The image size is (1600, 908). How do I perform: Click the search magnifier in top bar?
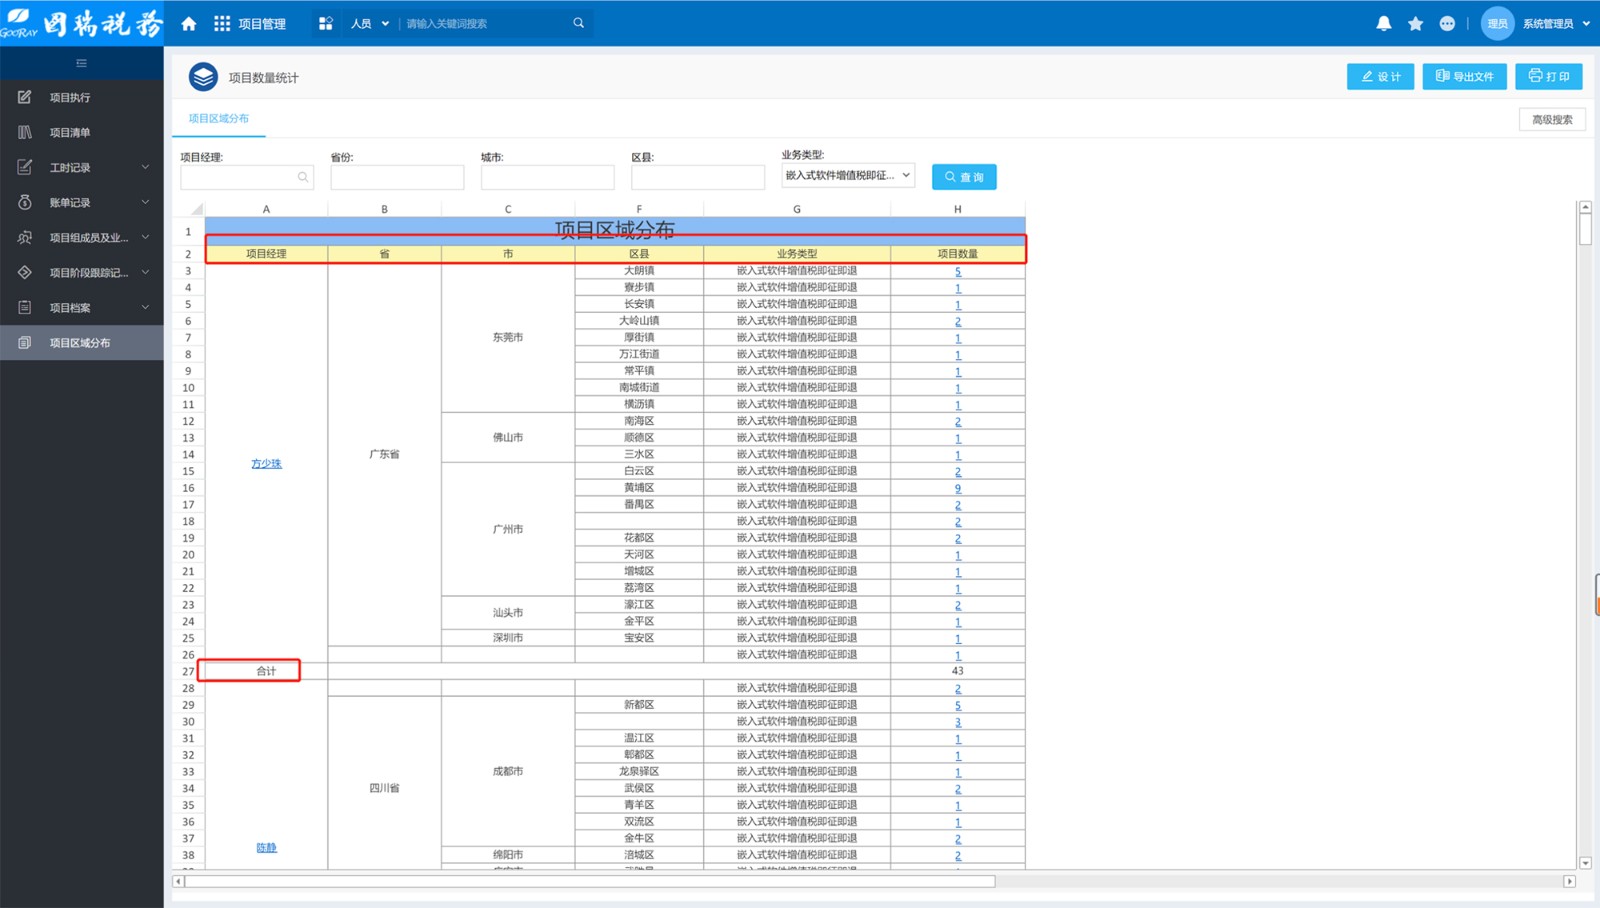tap(578, 23)
